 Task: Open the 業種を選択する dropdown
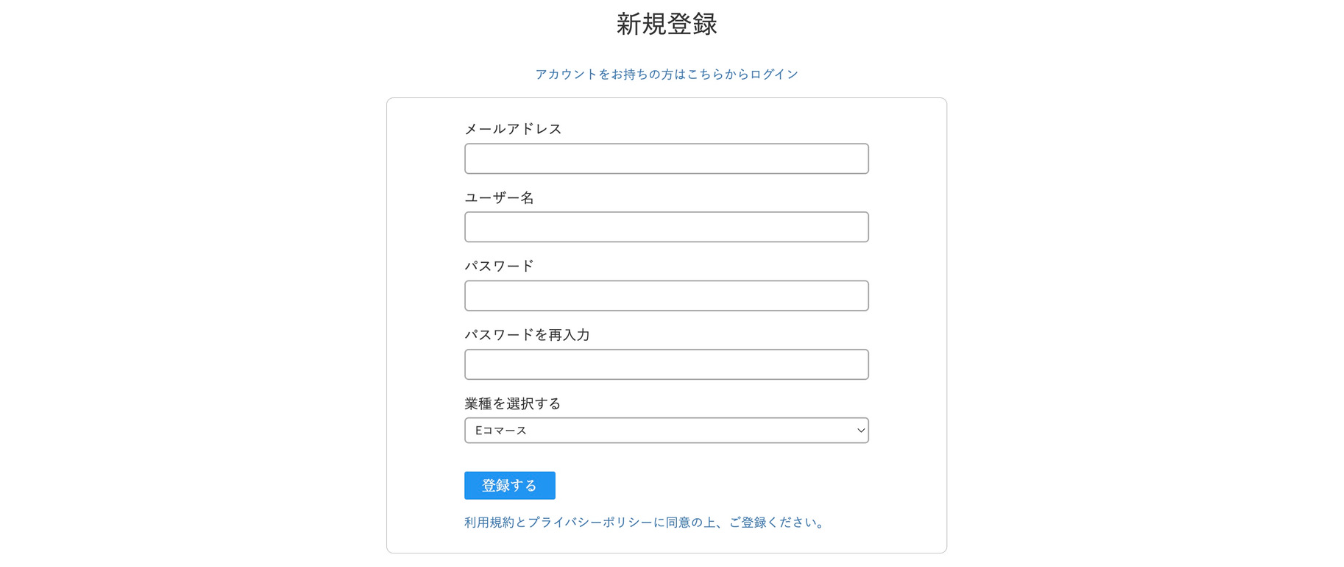666,430
